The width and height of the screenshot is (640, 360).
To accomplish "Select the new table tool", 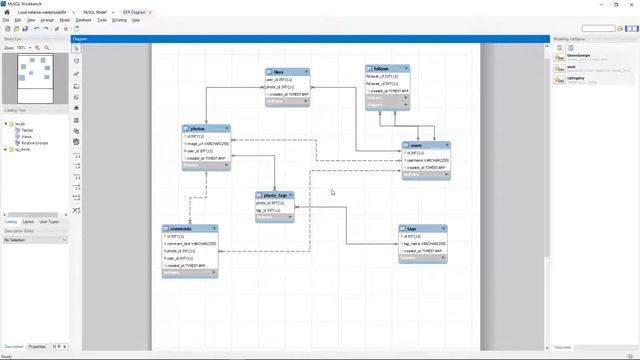I will point(76,120).
